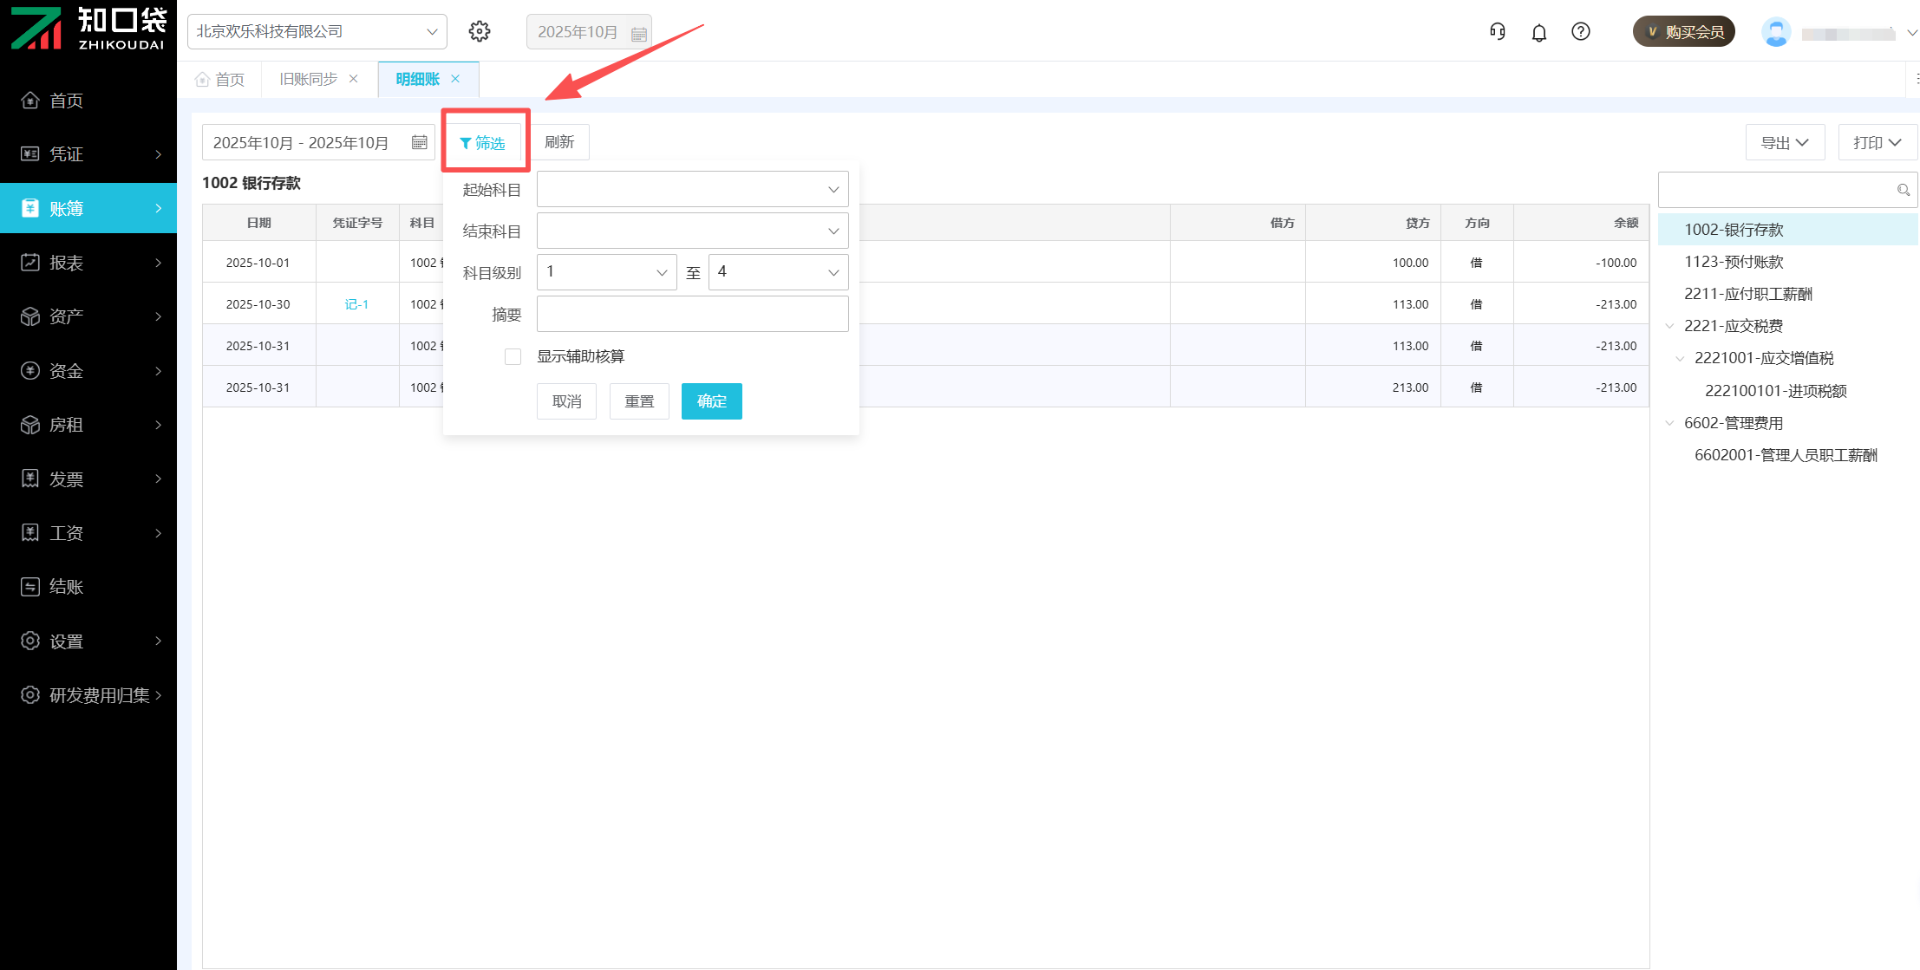This screenshot has width=1920, height=970.
Task: Click the user avatar icon
Action: (x=1776, y=33)
